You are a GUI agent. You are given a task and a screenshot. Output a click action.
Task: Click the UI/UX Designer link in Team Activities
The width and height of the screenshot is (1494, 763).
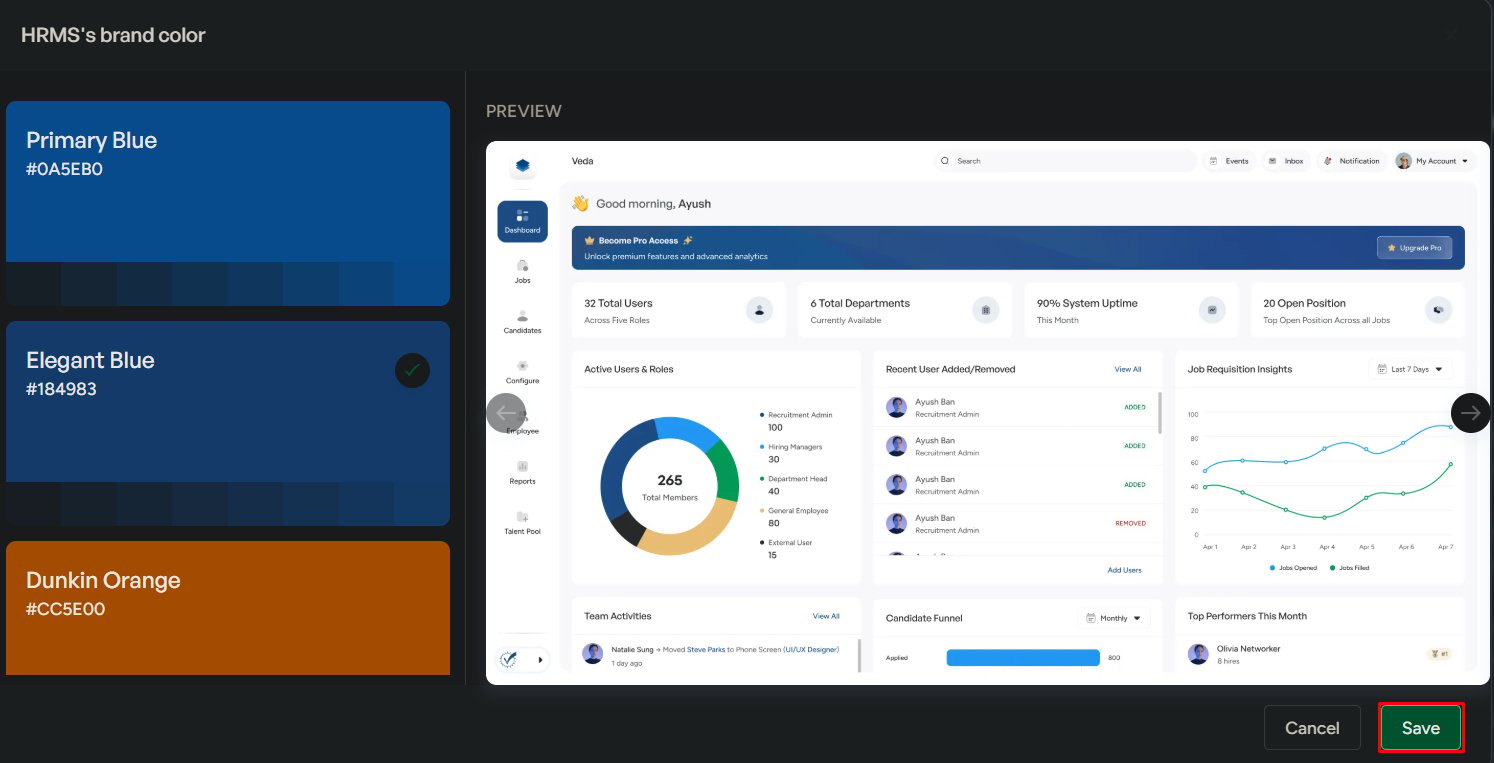[810, 650]
